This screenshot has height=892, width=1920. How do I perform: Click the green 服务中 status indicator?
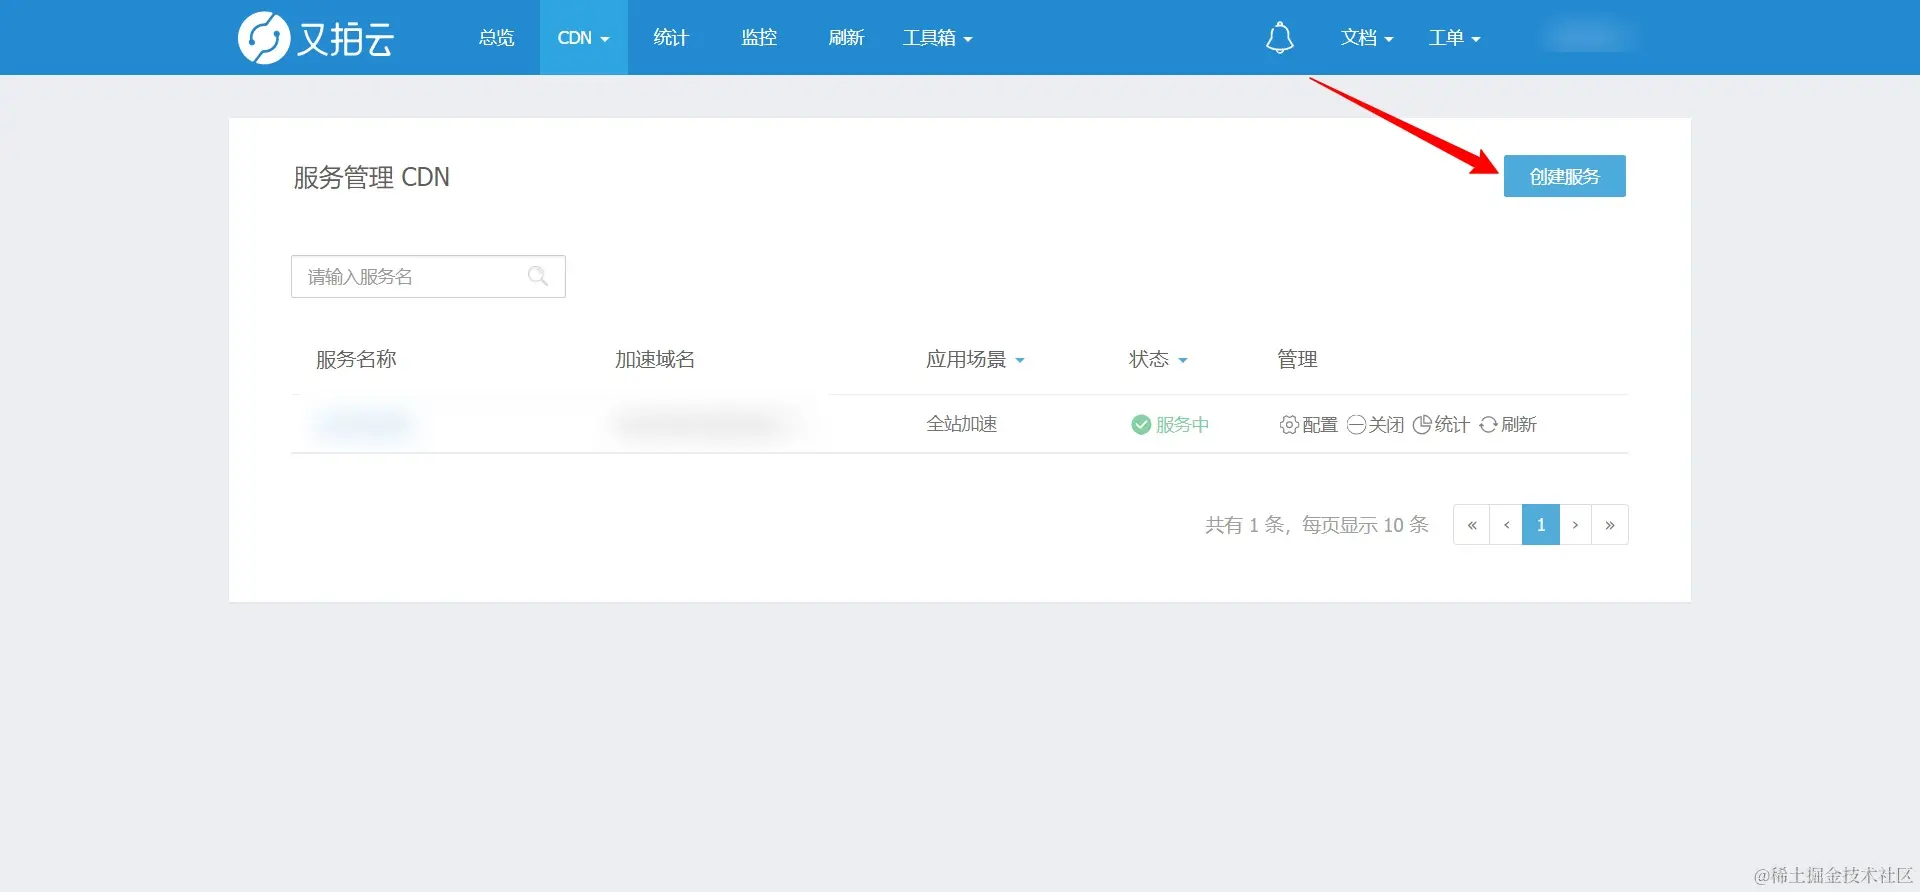pos(1170,425)
